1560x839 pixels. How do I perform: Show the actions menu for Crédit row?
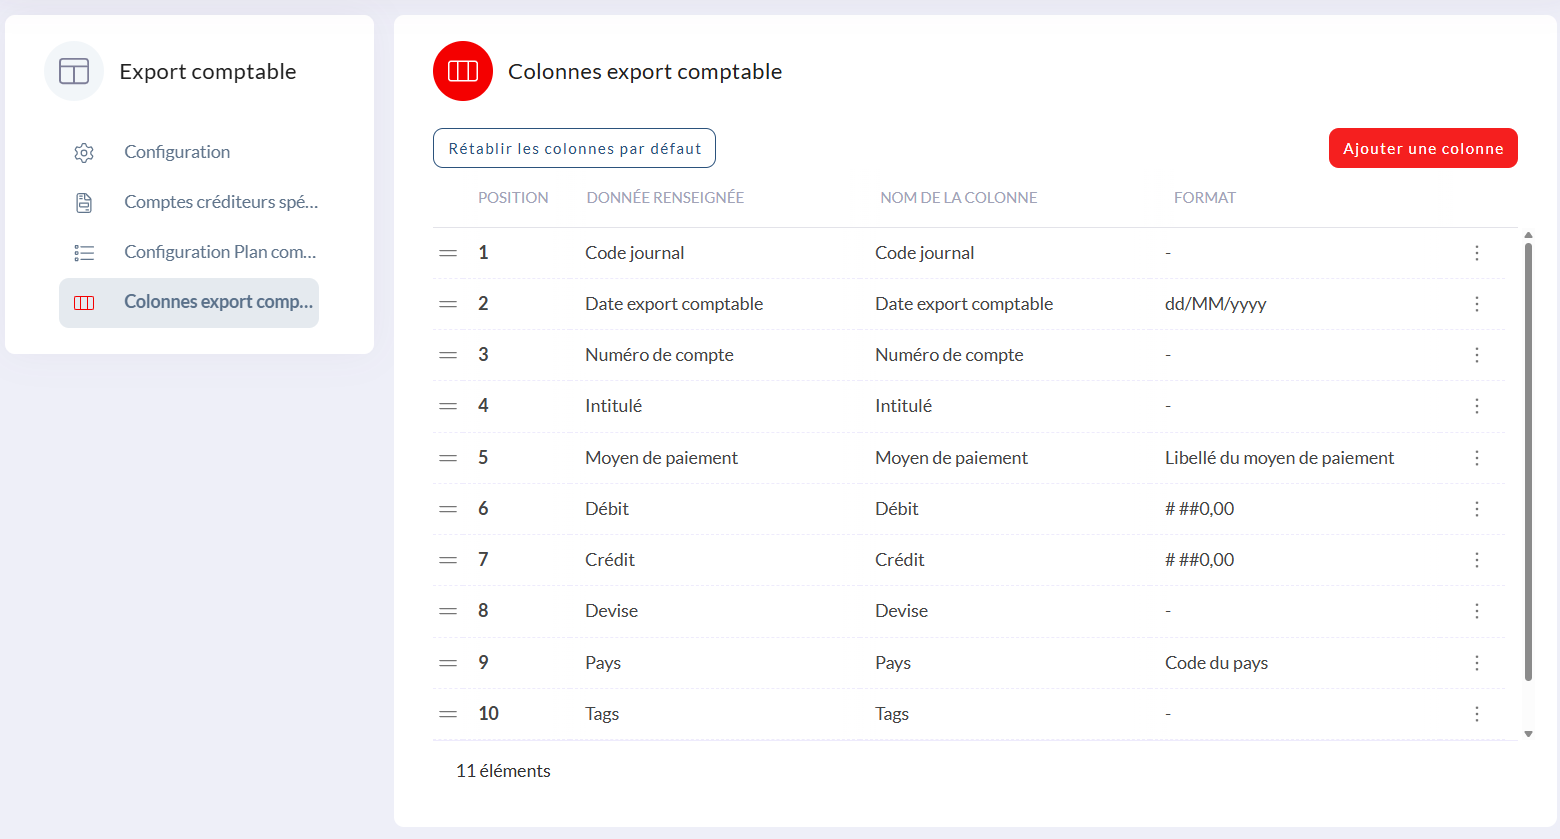1476,560
